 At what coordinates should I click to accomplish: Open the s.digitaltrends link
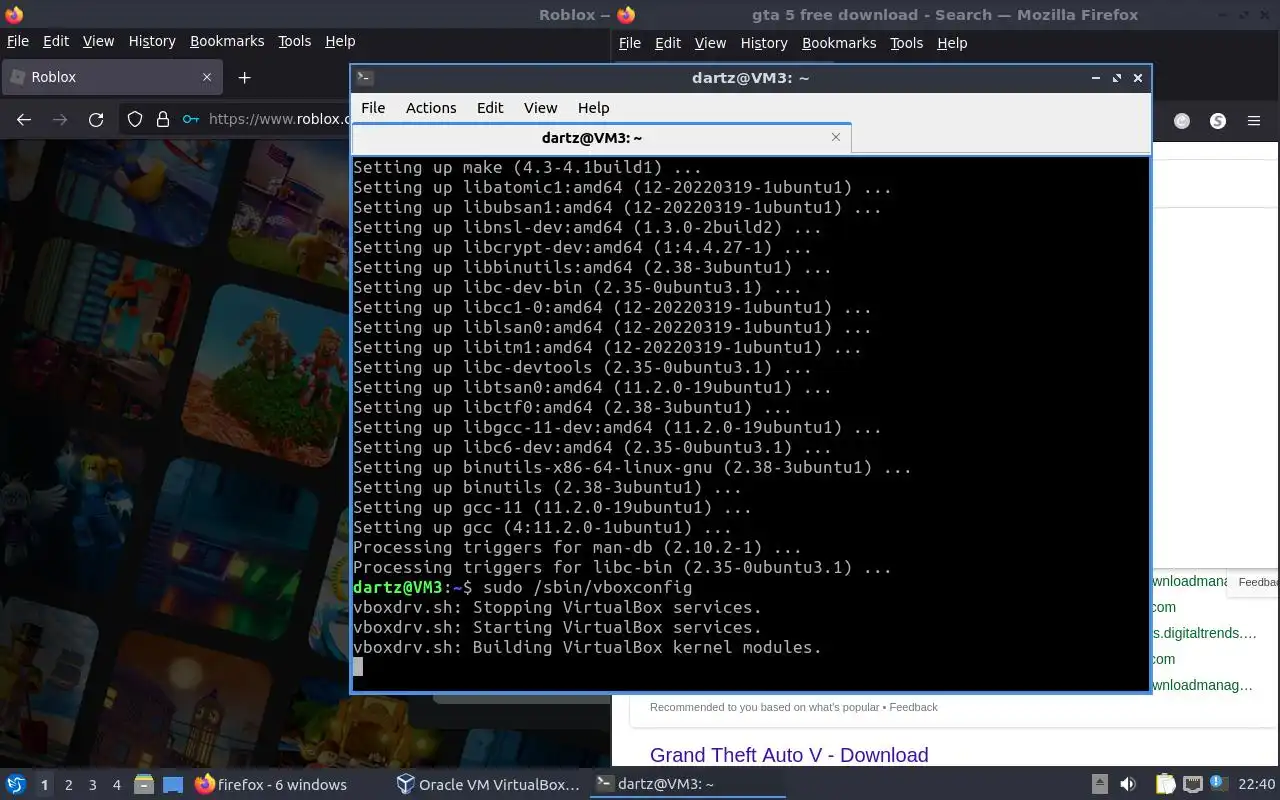(1204, 633)
